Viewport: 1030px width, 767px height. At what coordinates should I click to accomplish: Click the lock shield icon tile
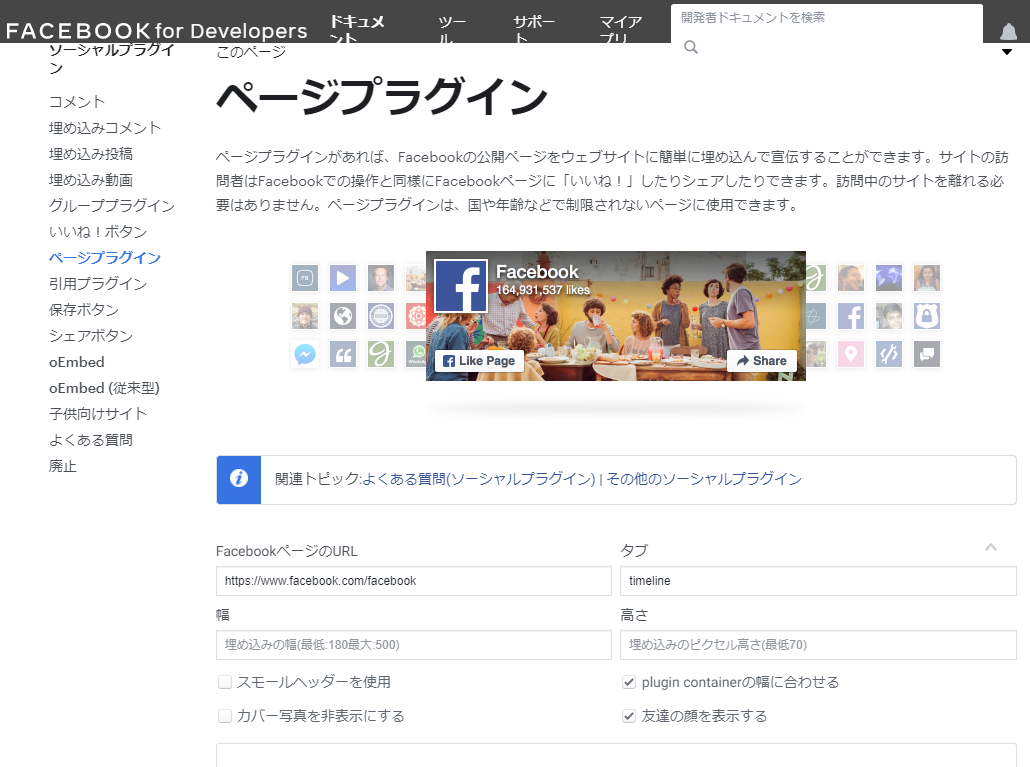[927, 316]
